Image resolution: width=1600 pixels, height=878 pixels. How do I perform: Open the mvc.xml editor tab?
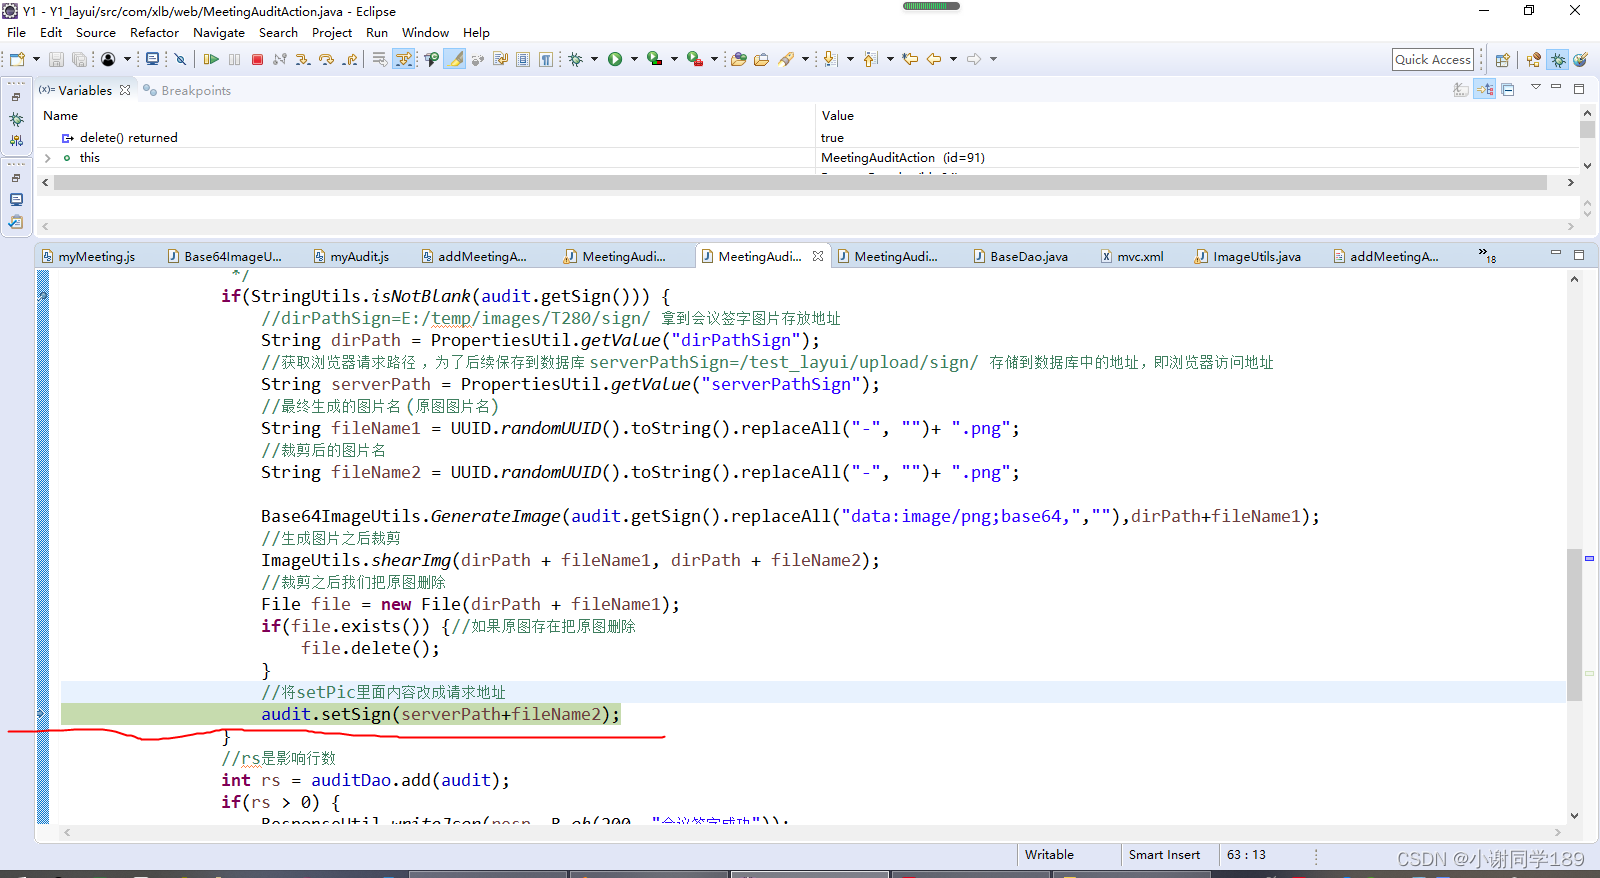point(1132,256)
